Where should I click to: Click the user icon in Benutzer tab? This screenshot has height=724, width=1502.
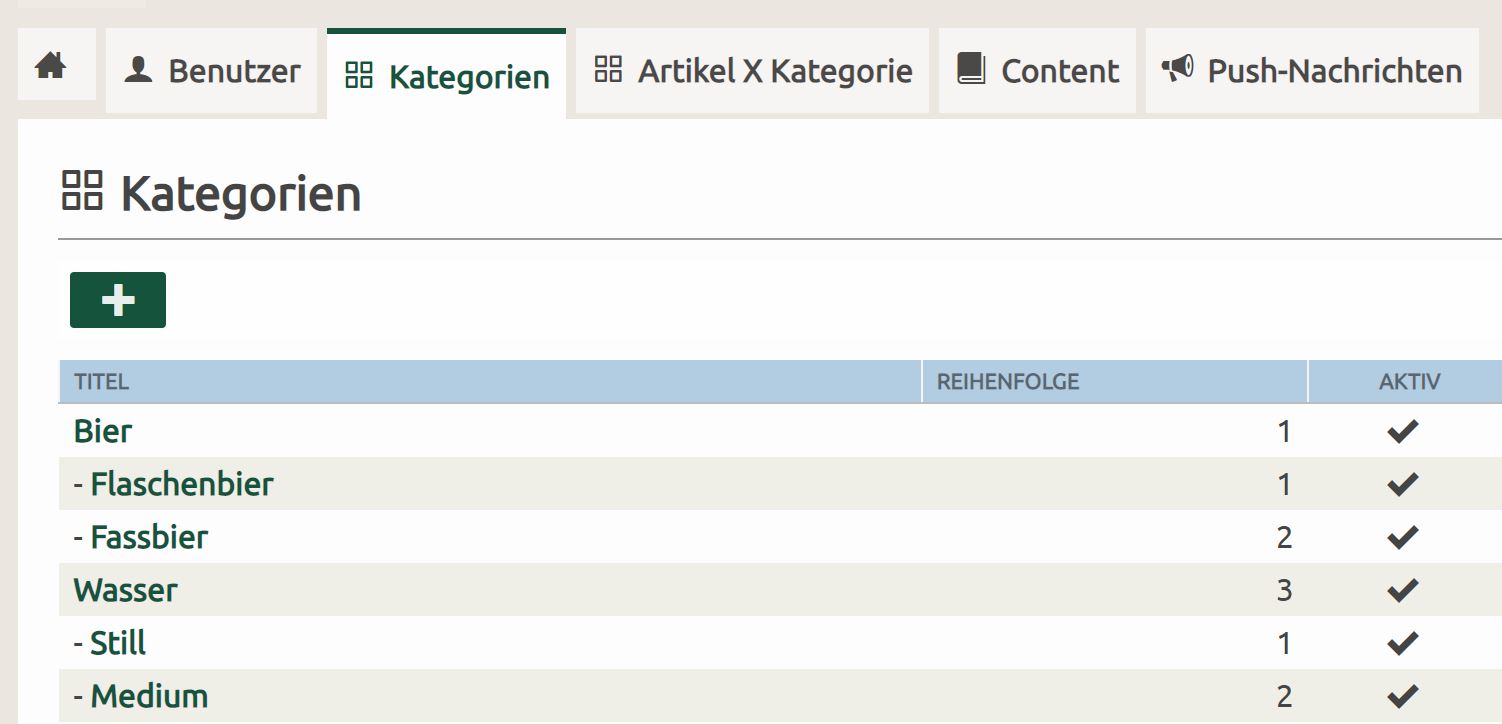(138, 70)
